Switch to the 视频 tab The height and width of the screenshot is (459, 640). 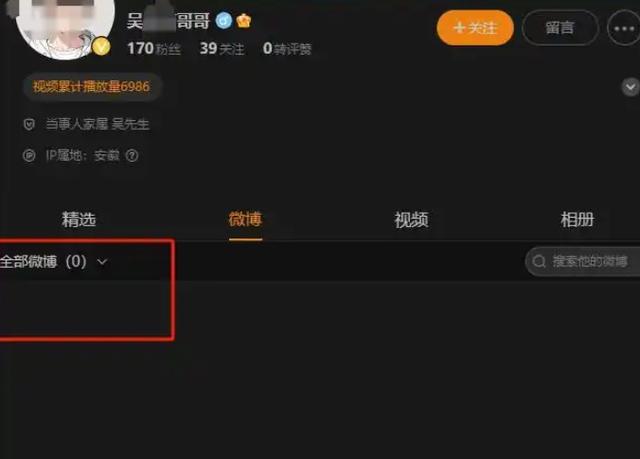(x=411, y=220)
